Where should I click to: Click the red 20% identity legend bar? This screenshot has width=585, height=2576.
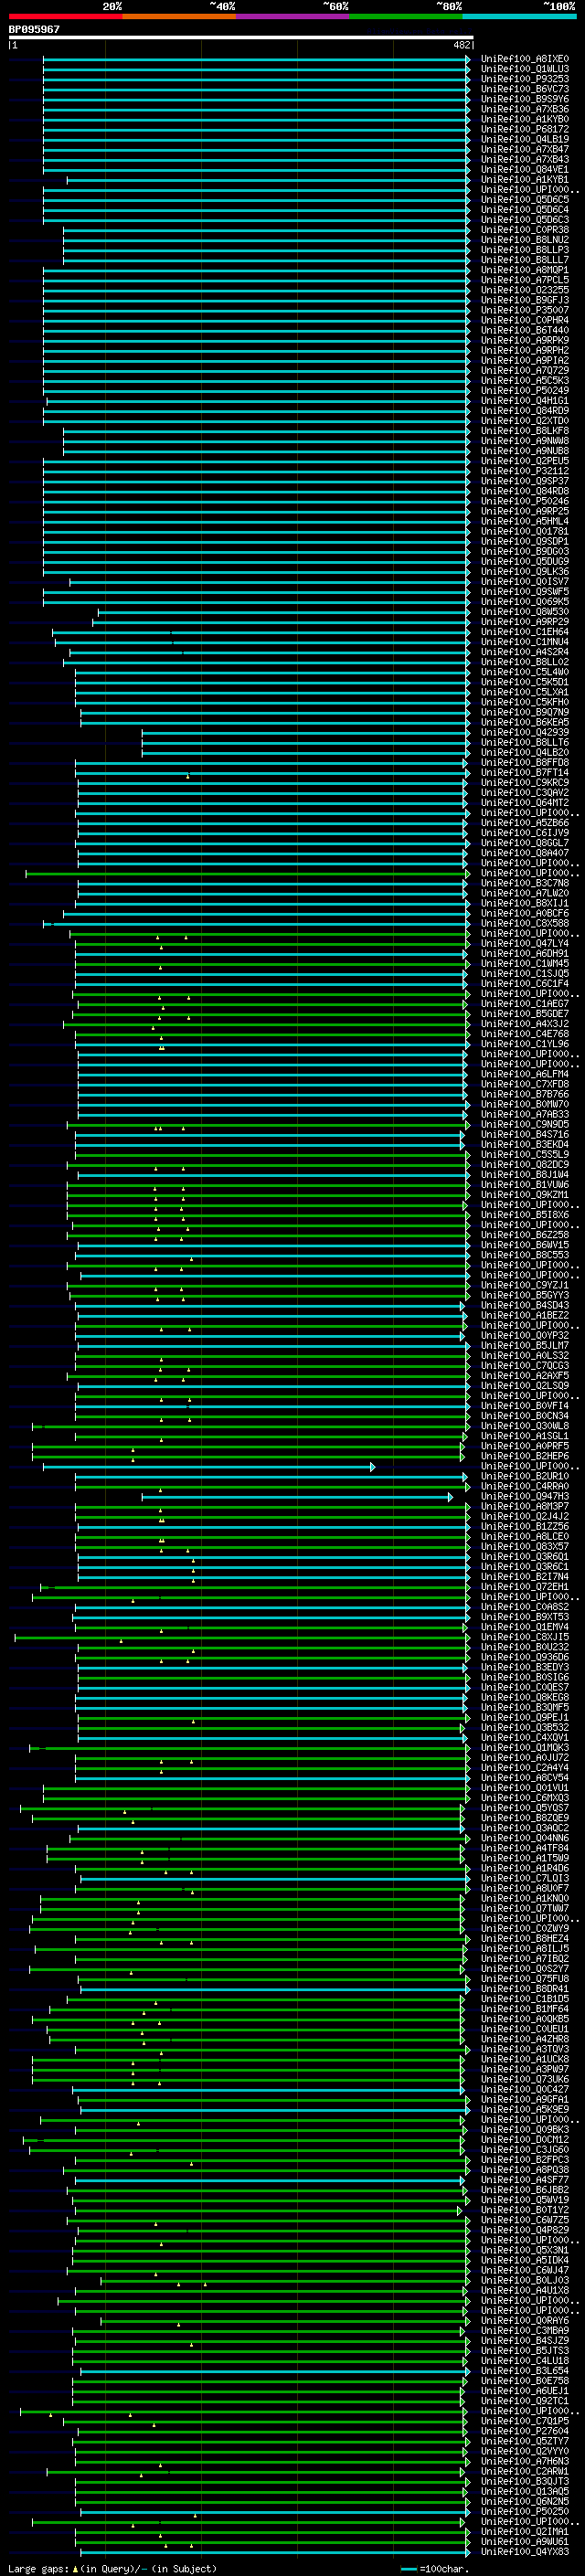click(x=65, y=16)
